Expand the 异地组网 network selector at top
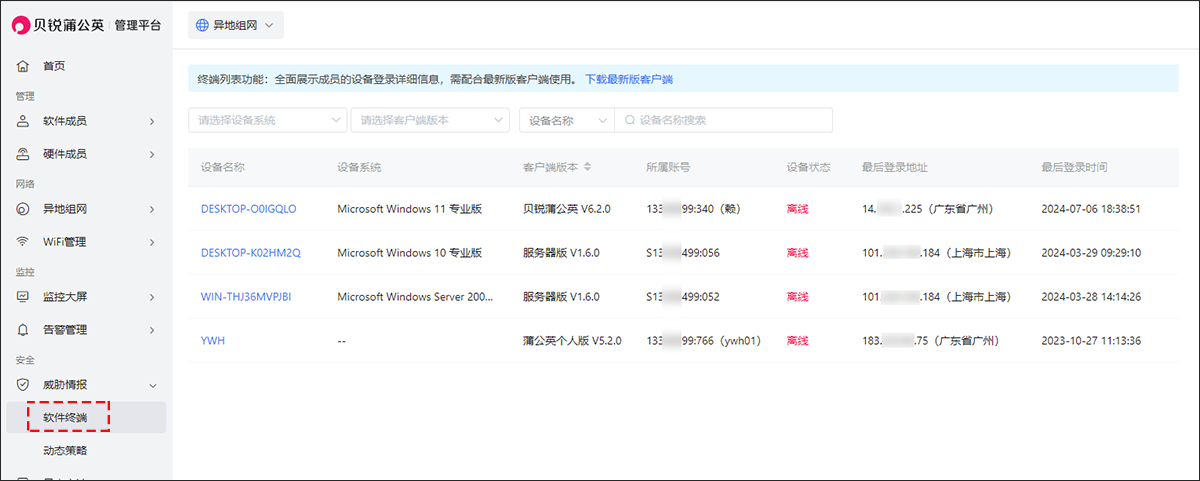1200x481 pixels. point(236,25)
